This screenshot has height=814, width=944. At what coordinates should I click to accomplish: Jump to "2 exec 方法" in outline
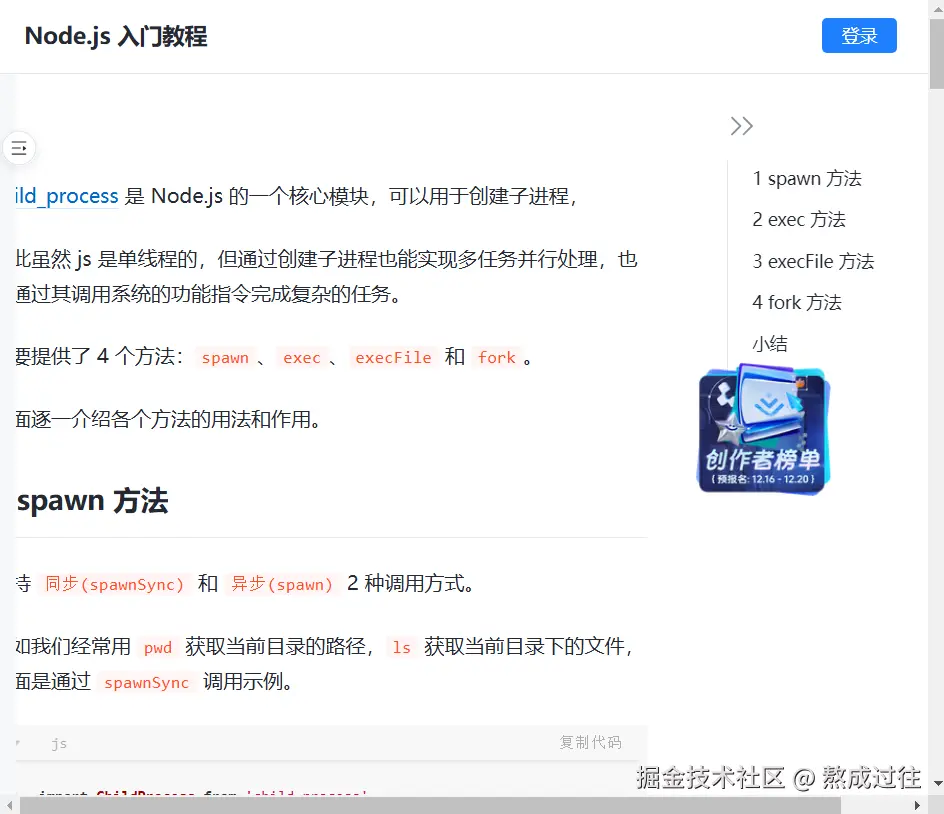[x=798, y=219]
